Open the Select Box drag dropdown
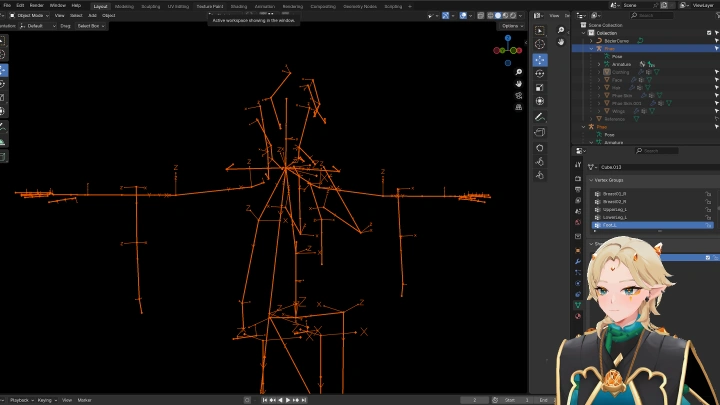The width and height of the screenshot is (720, 405). point(90,26)
